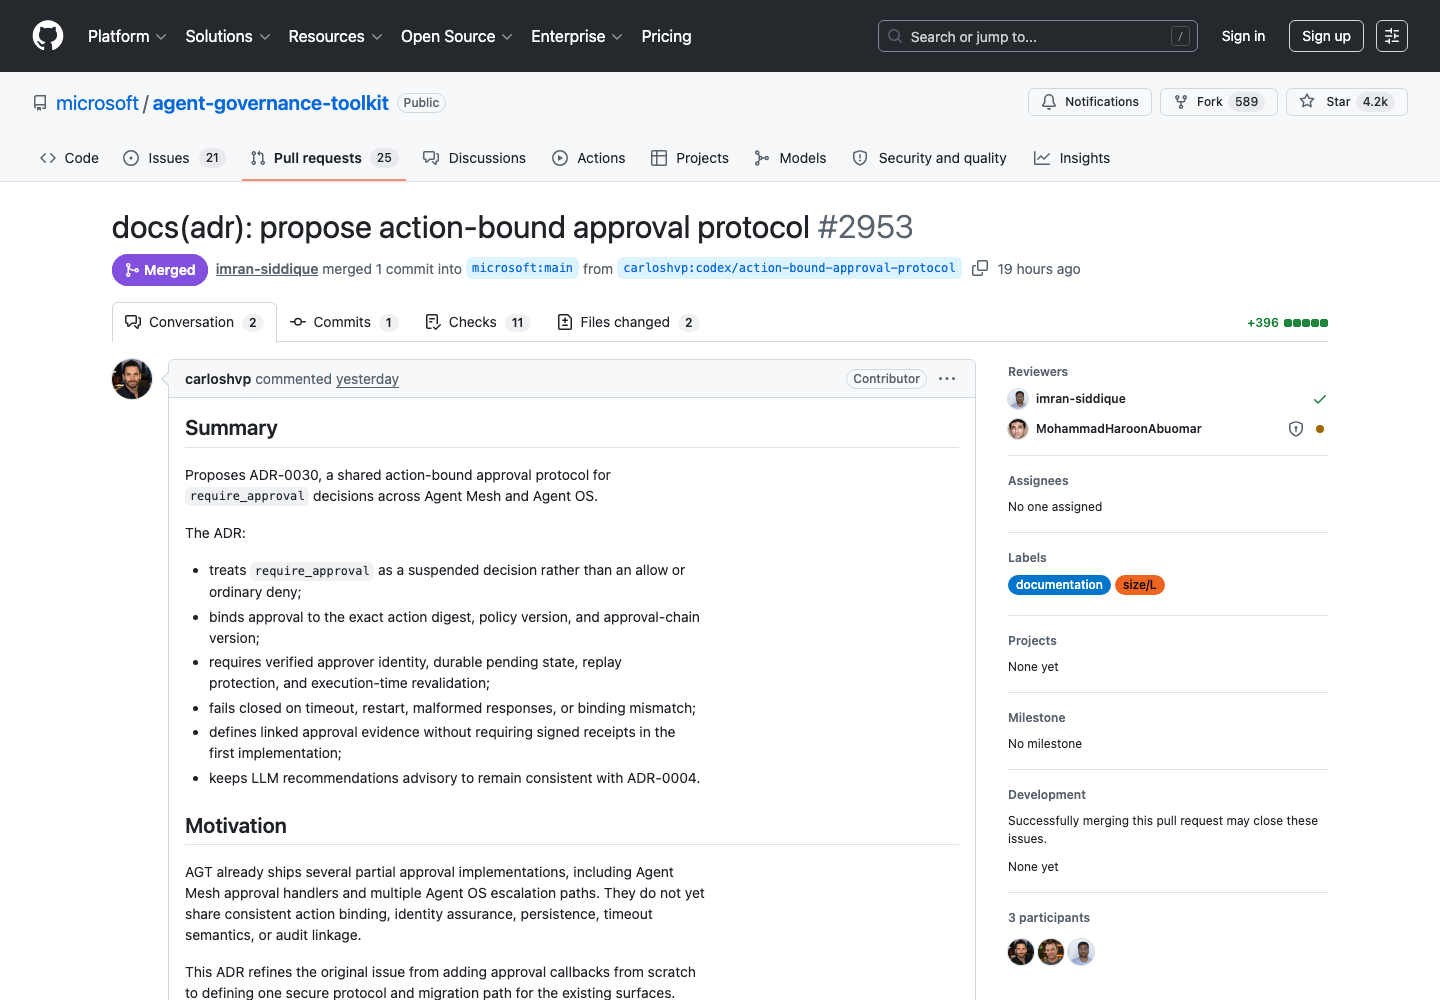The image size is (1440, 1000).
Task: Open the Files changed tab
Action: [x=627, y=322]
